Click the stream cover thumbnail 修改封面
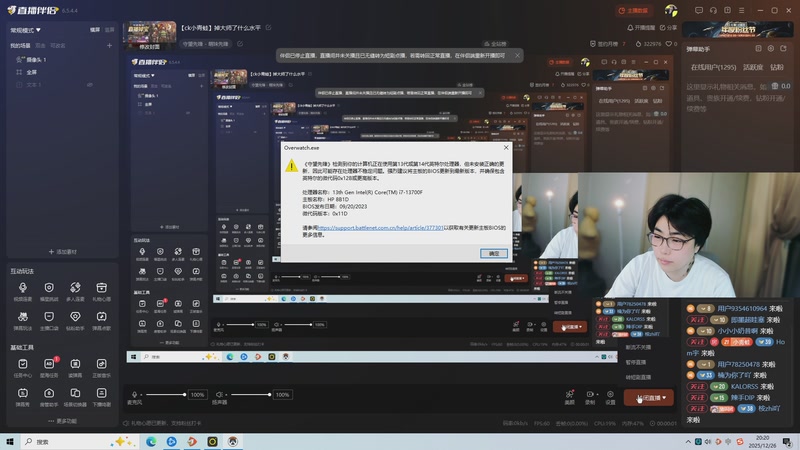The height and width of the screenshot is (450, 800). click(x=150, y=36)
